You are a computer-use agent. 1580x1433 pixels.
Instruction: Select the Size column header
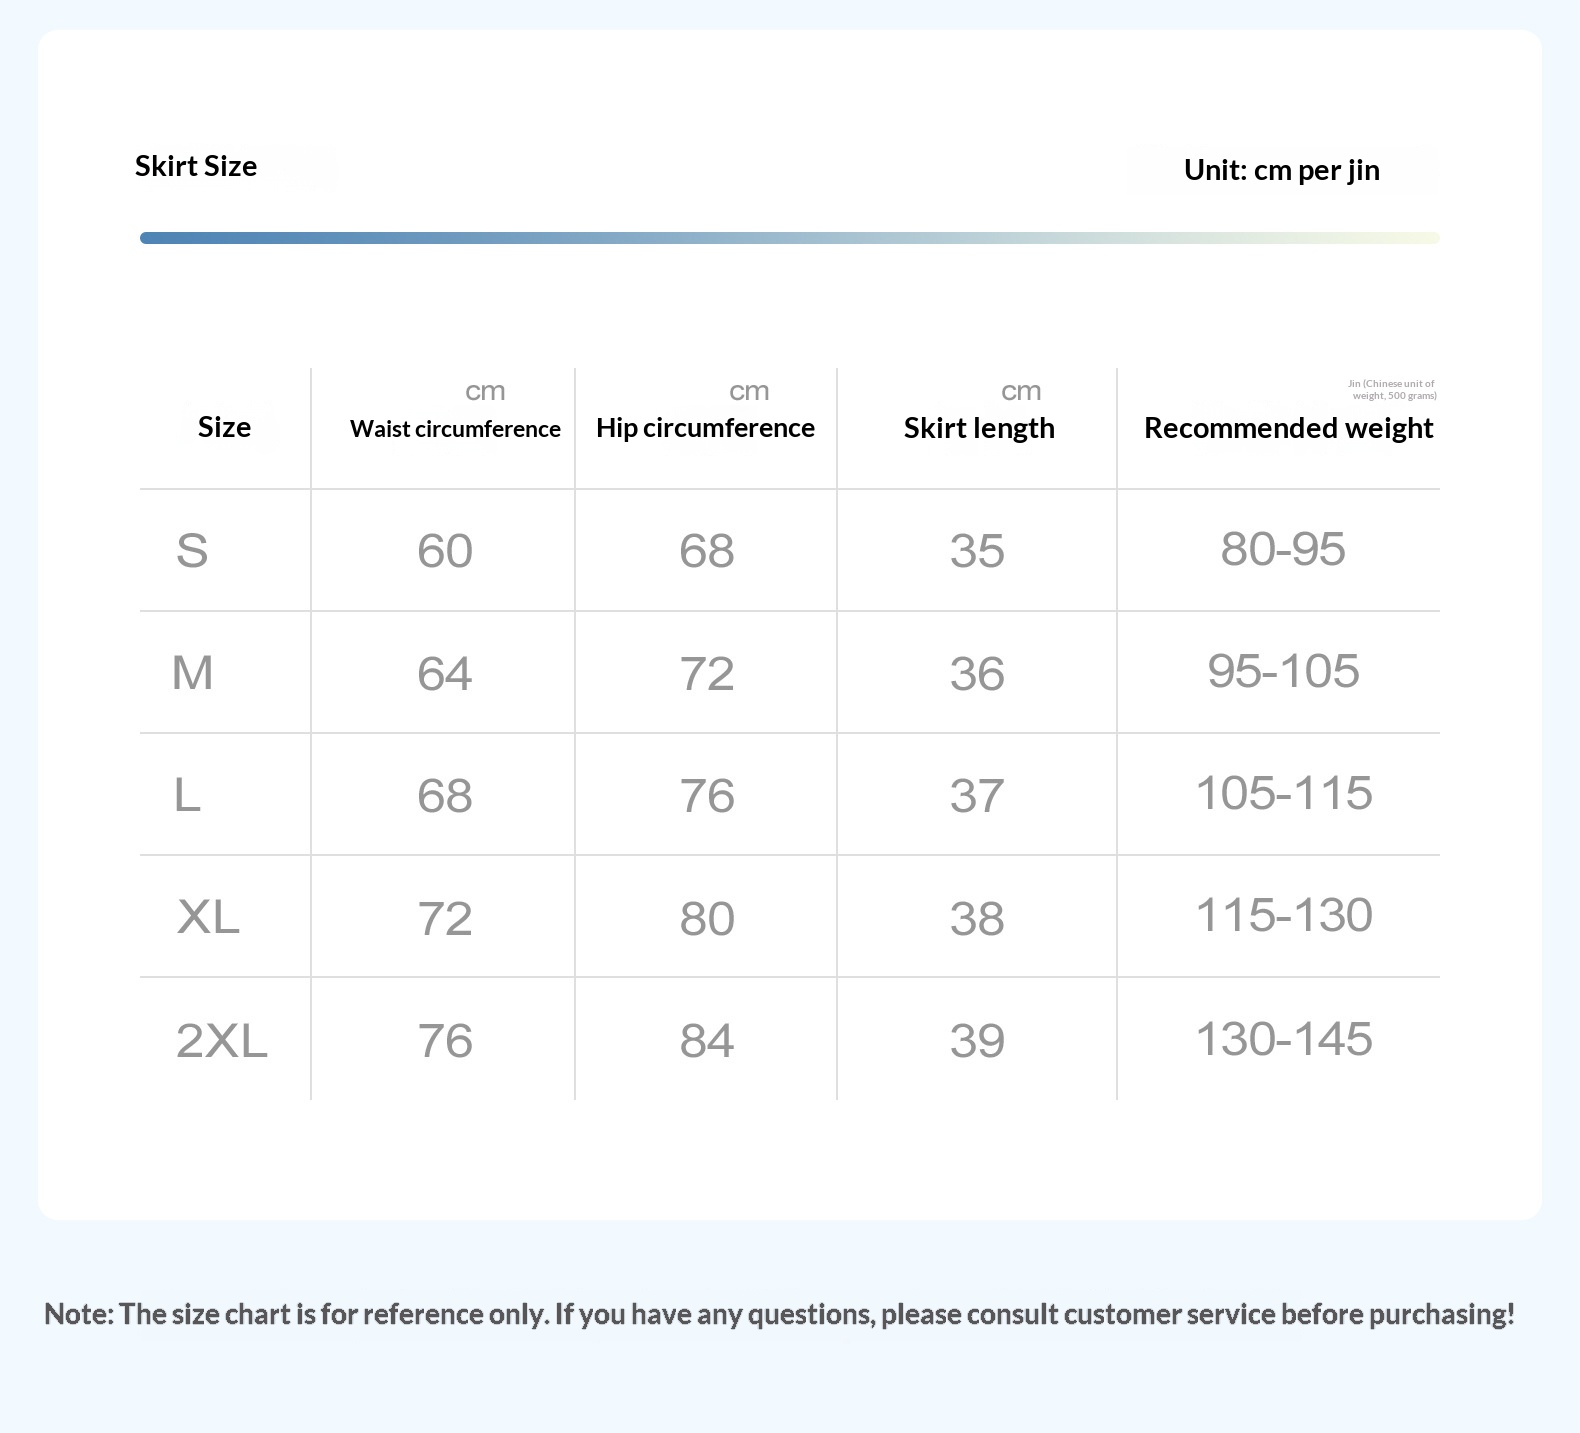tap(224, 427)
